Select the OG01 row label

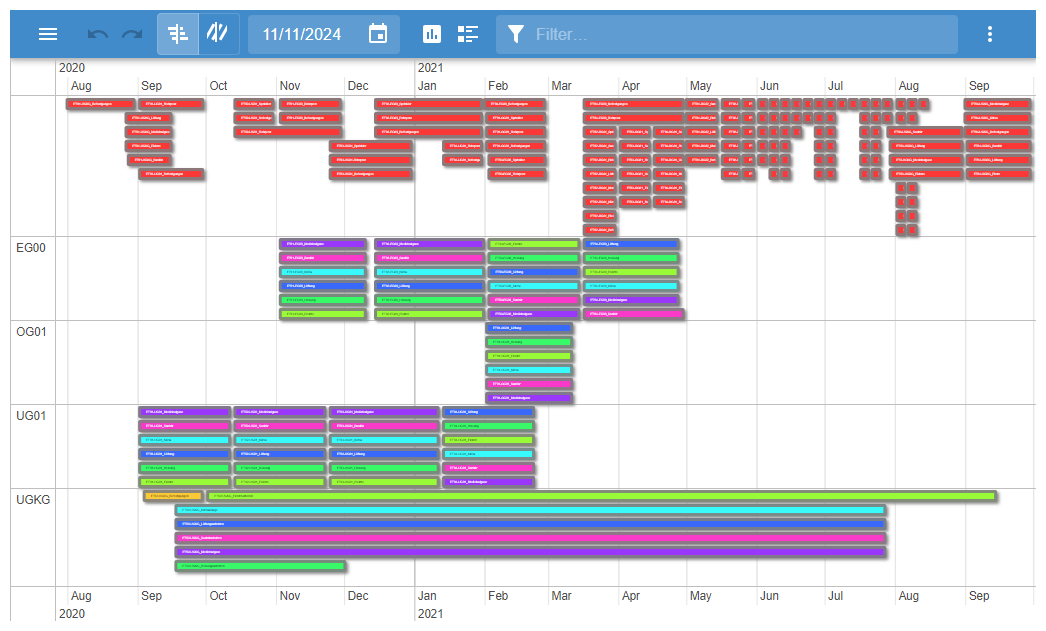[x=31, y=332]
